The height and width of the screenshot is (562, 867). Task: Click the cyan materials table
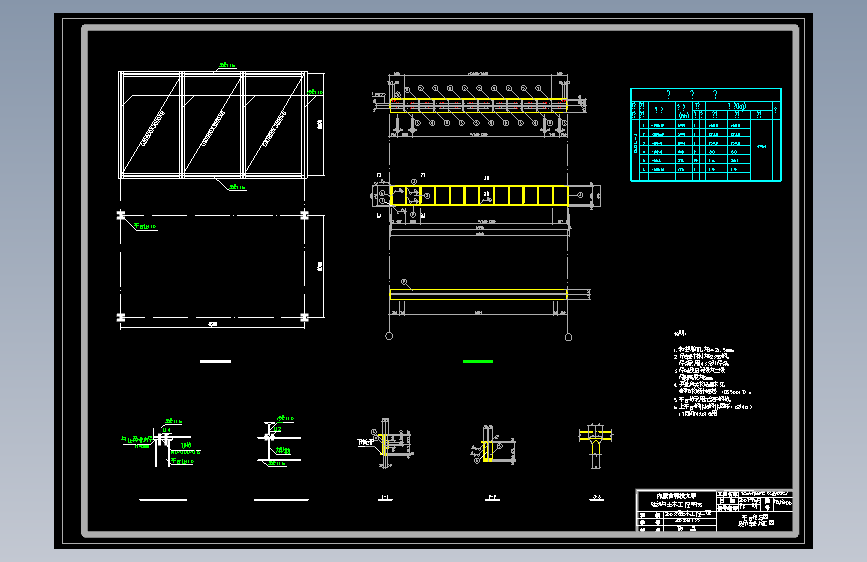[706, 134]
